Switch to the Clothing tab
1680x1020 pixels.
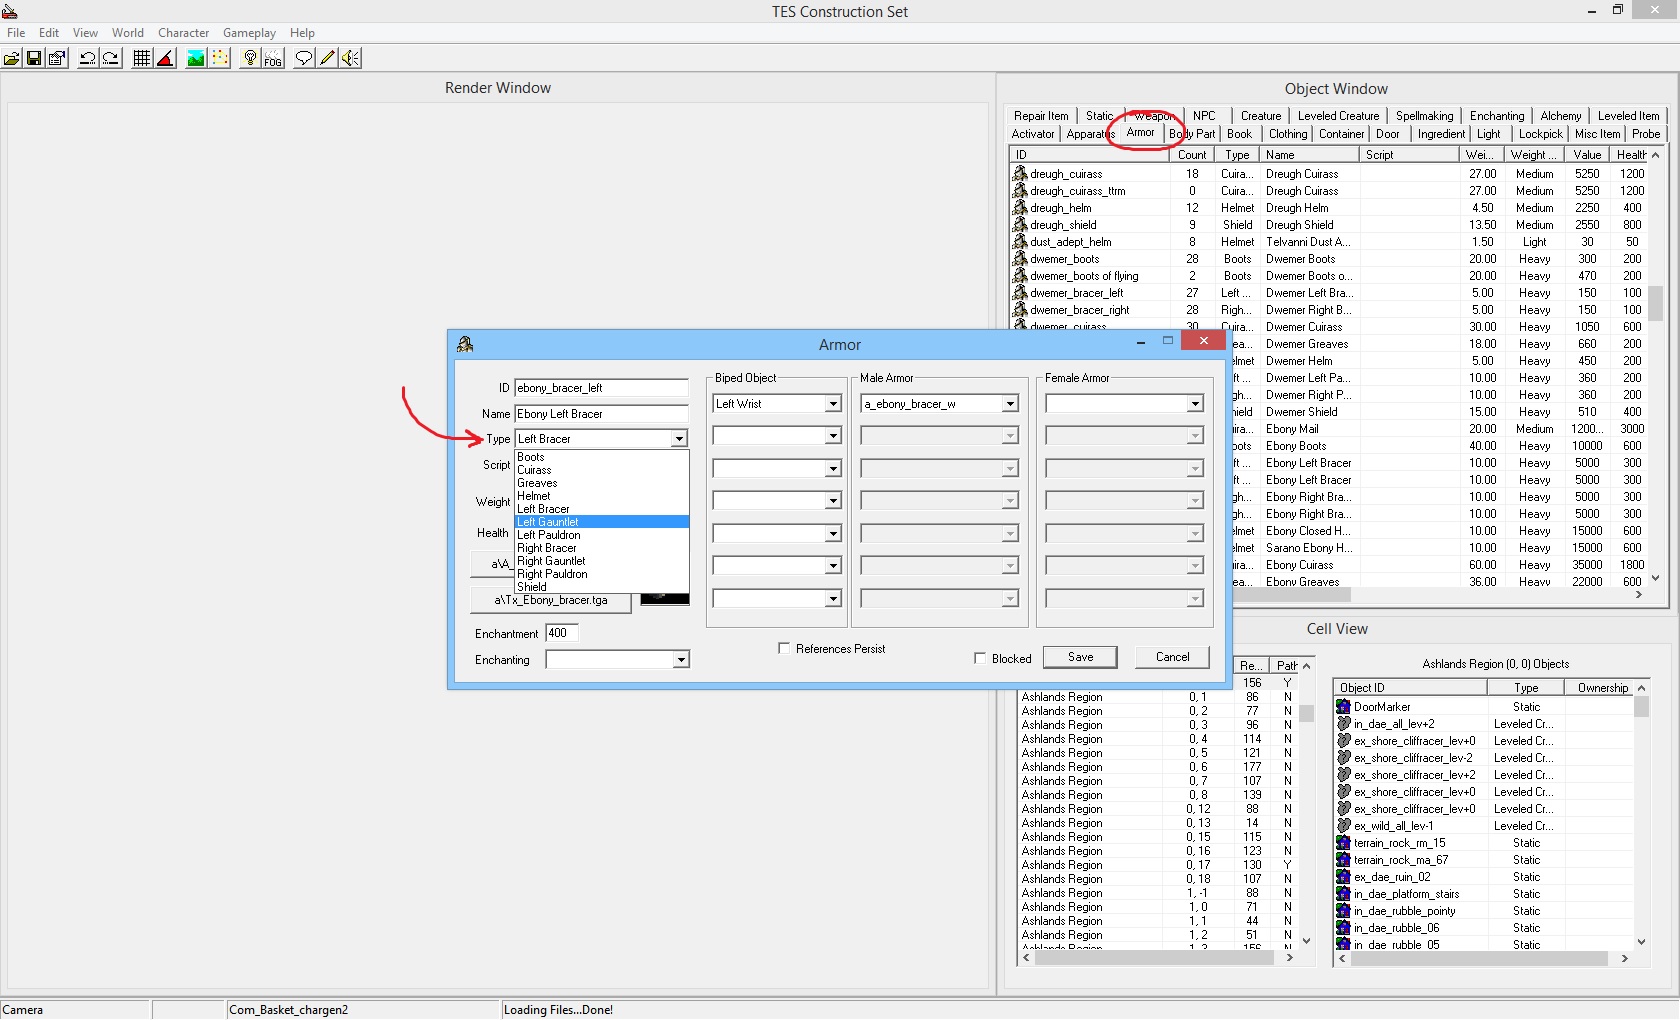(x=1287, y=134)
